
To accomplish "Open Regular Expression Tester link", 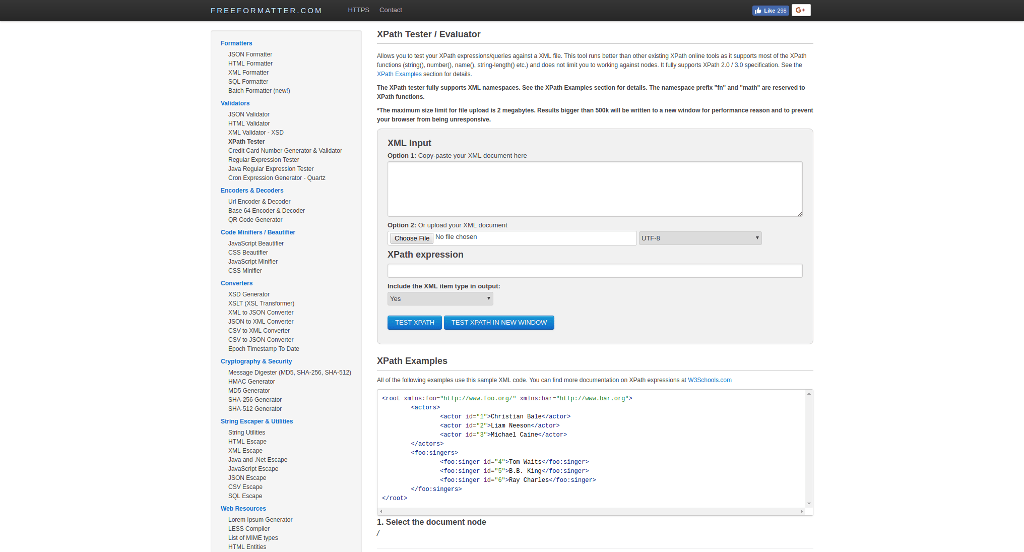I will [x=264, y=160].
